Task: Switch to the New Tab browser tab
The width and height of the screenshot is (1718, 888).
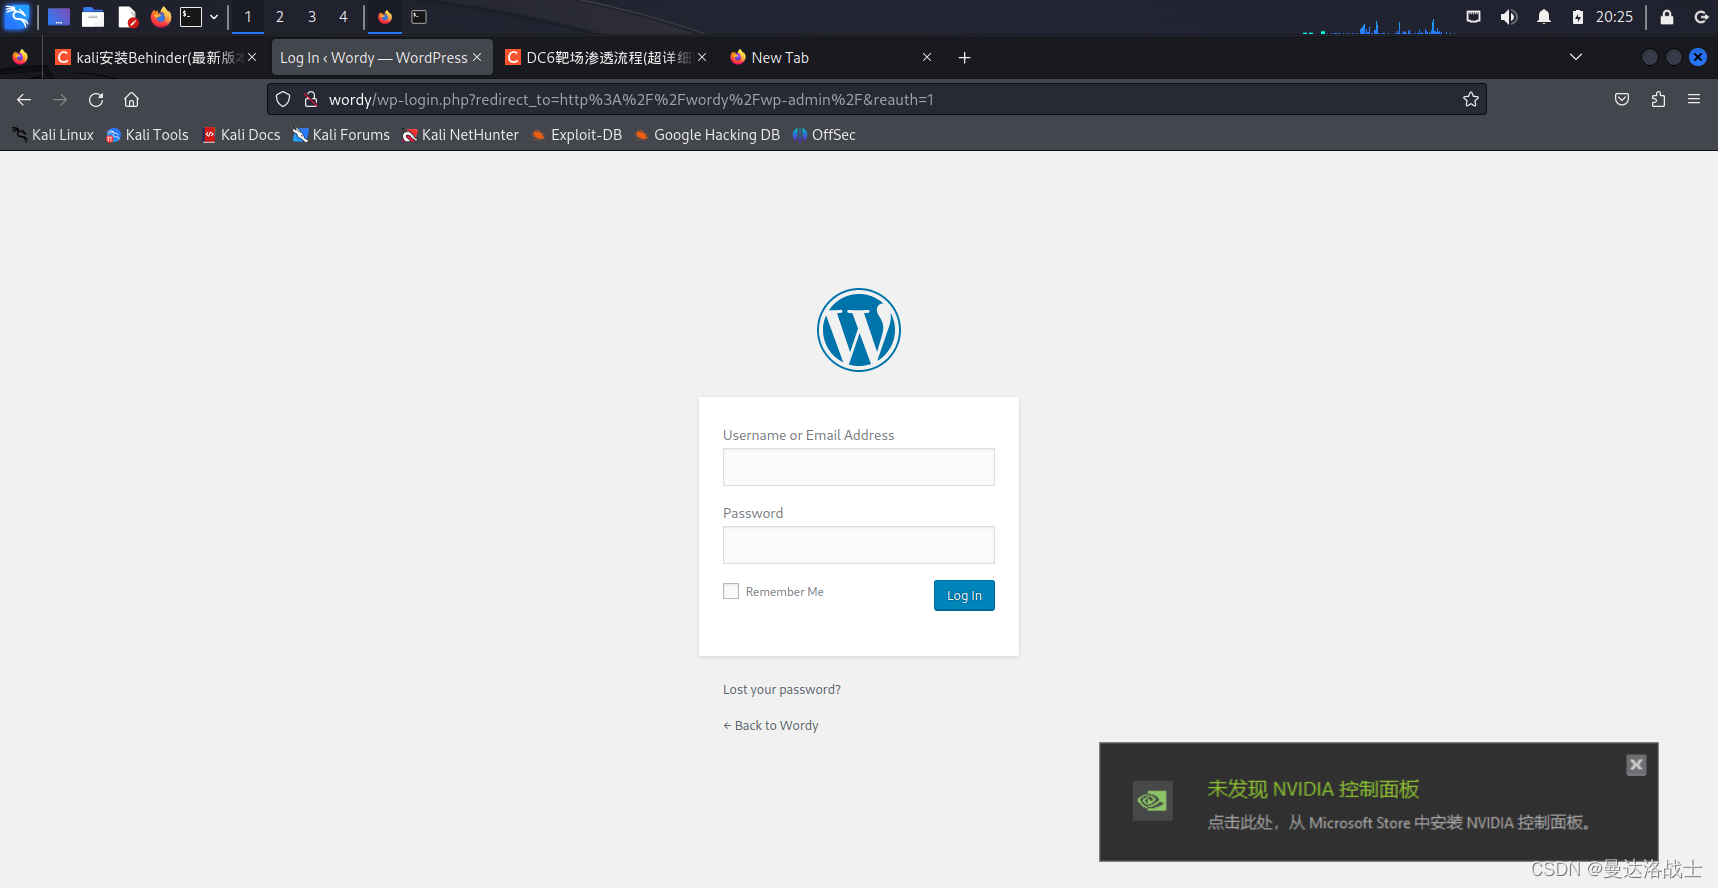Action: [x=830, y=58]
